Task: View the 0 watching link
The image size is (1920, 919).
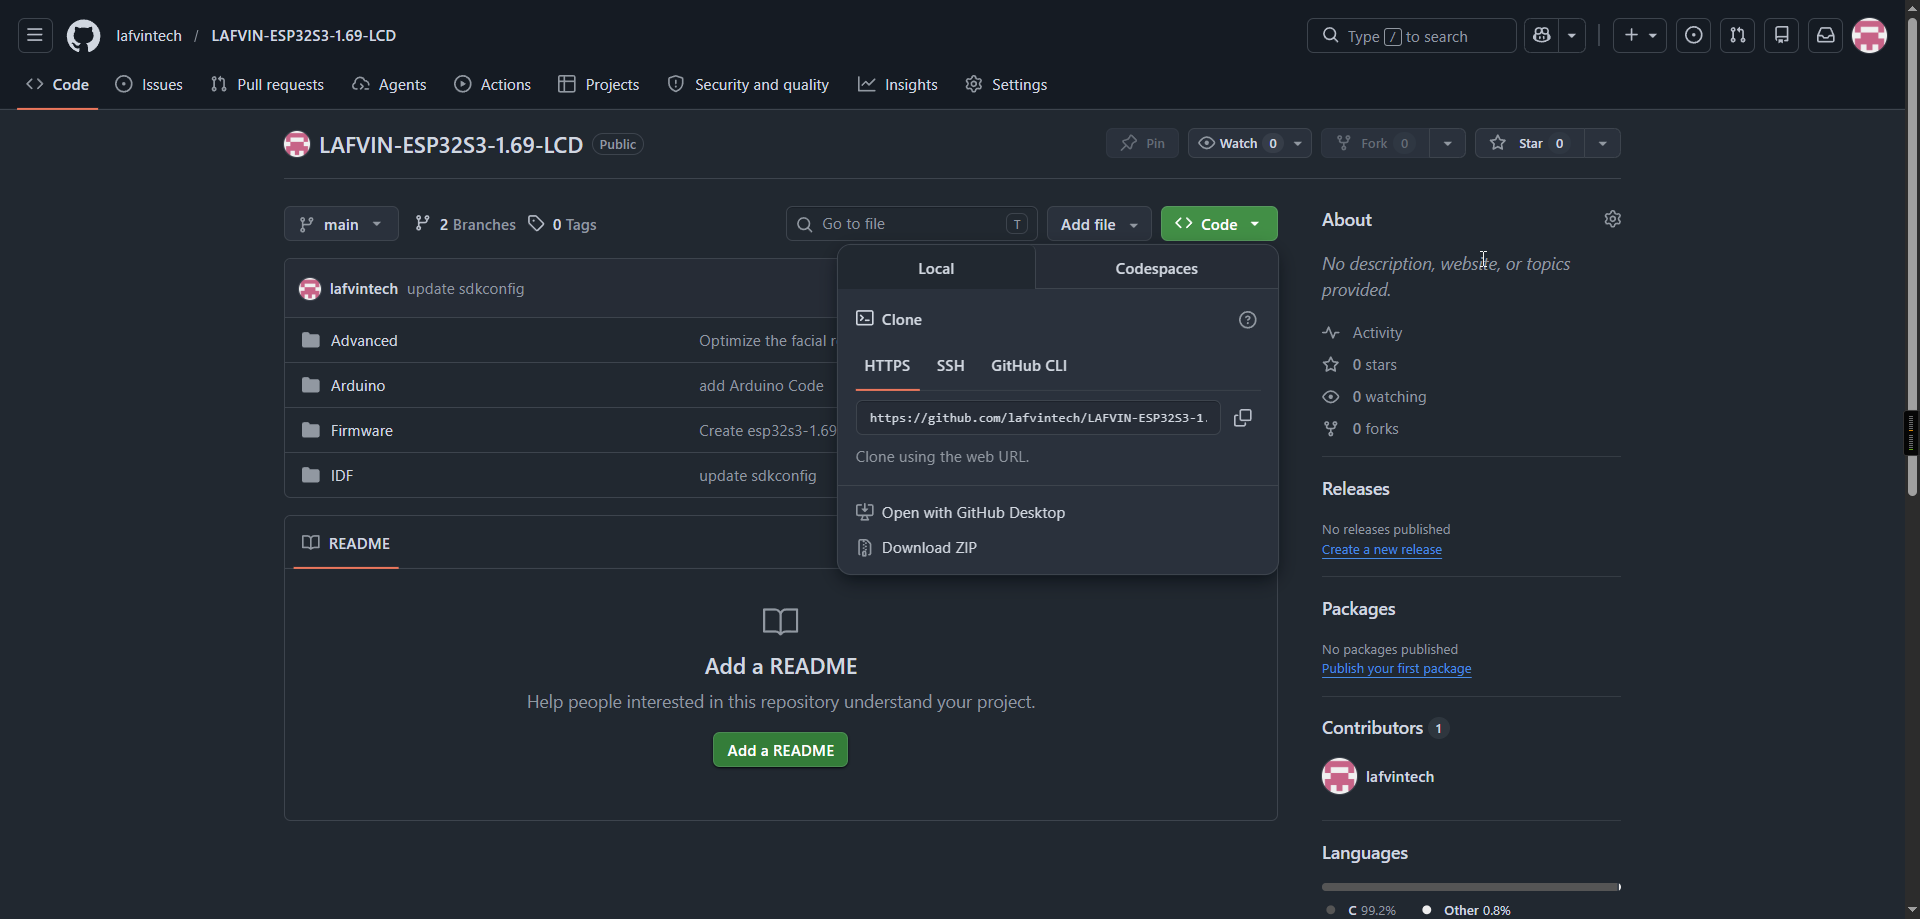Action: pyautogui.click(x=1374, y=397)
